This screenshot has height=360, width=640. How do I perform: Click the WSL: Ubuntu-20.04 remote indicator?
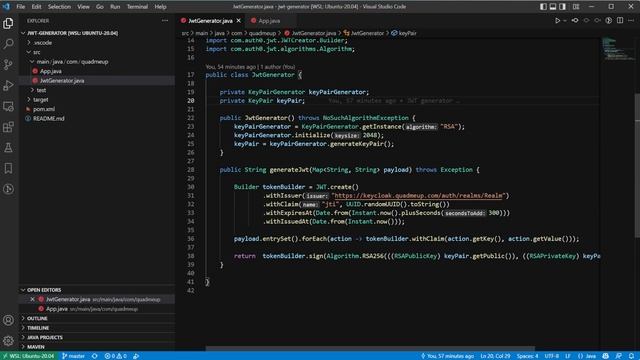coord(29,356)
